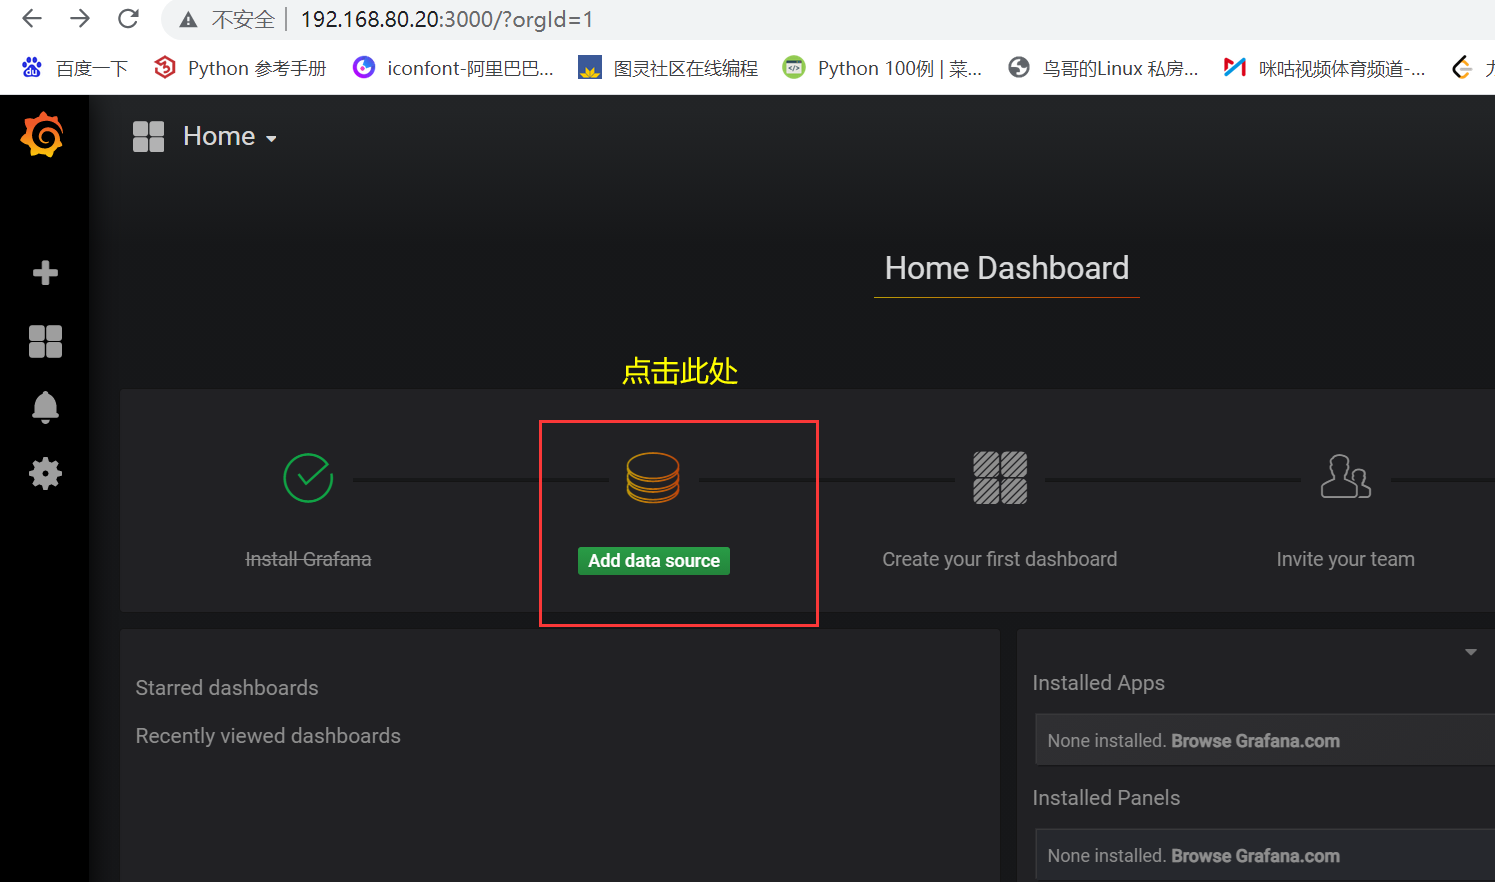
Task: Open the iconfont-阿里巴巴 bookmark
Action: pyautogui.click(x=453, y=68)
